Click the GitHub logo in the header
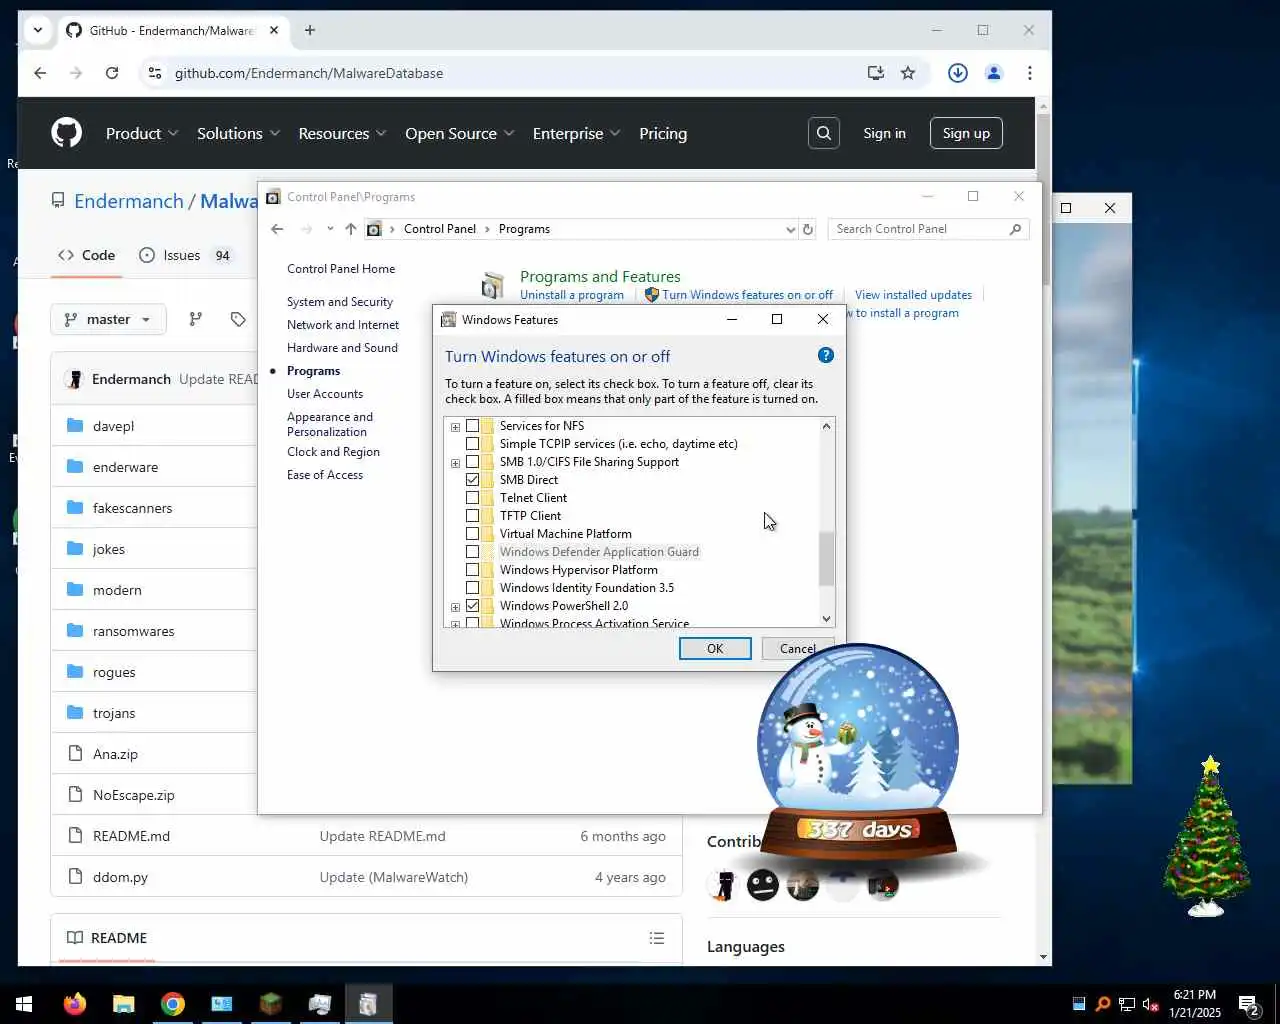Screen dimensions: 1280x1024 tap(67, 133)
